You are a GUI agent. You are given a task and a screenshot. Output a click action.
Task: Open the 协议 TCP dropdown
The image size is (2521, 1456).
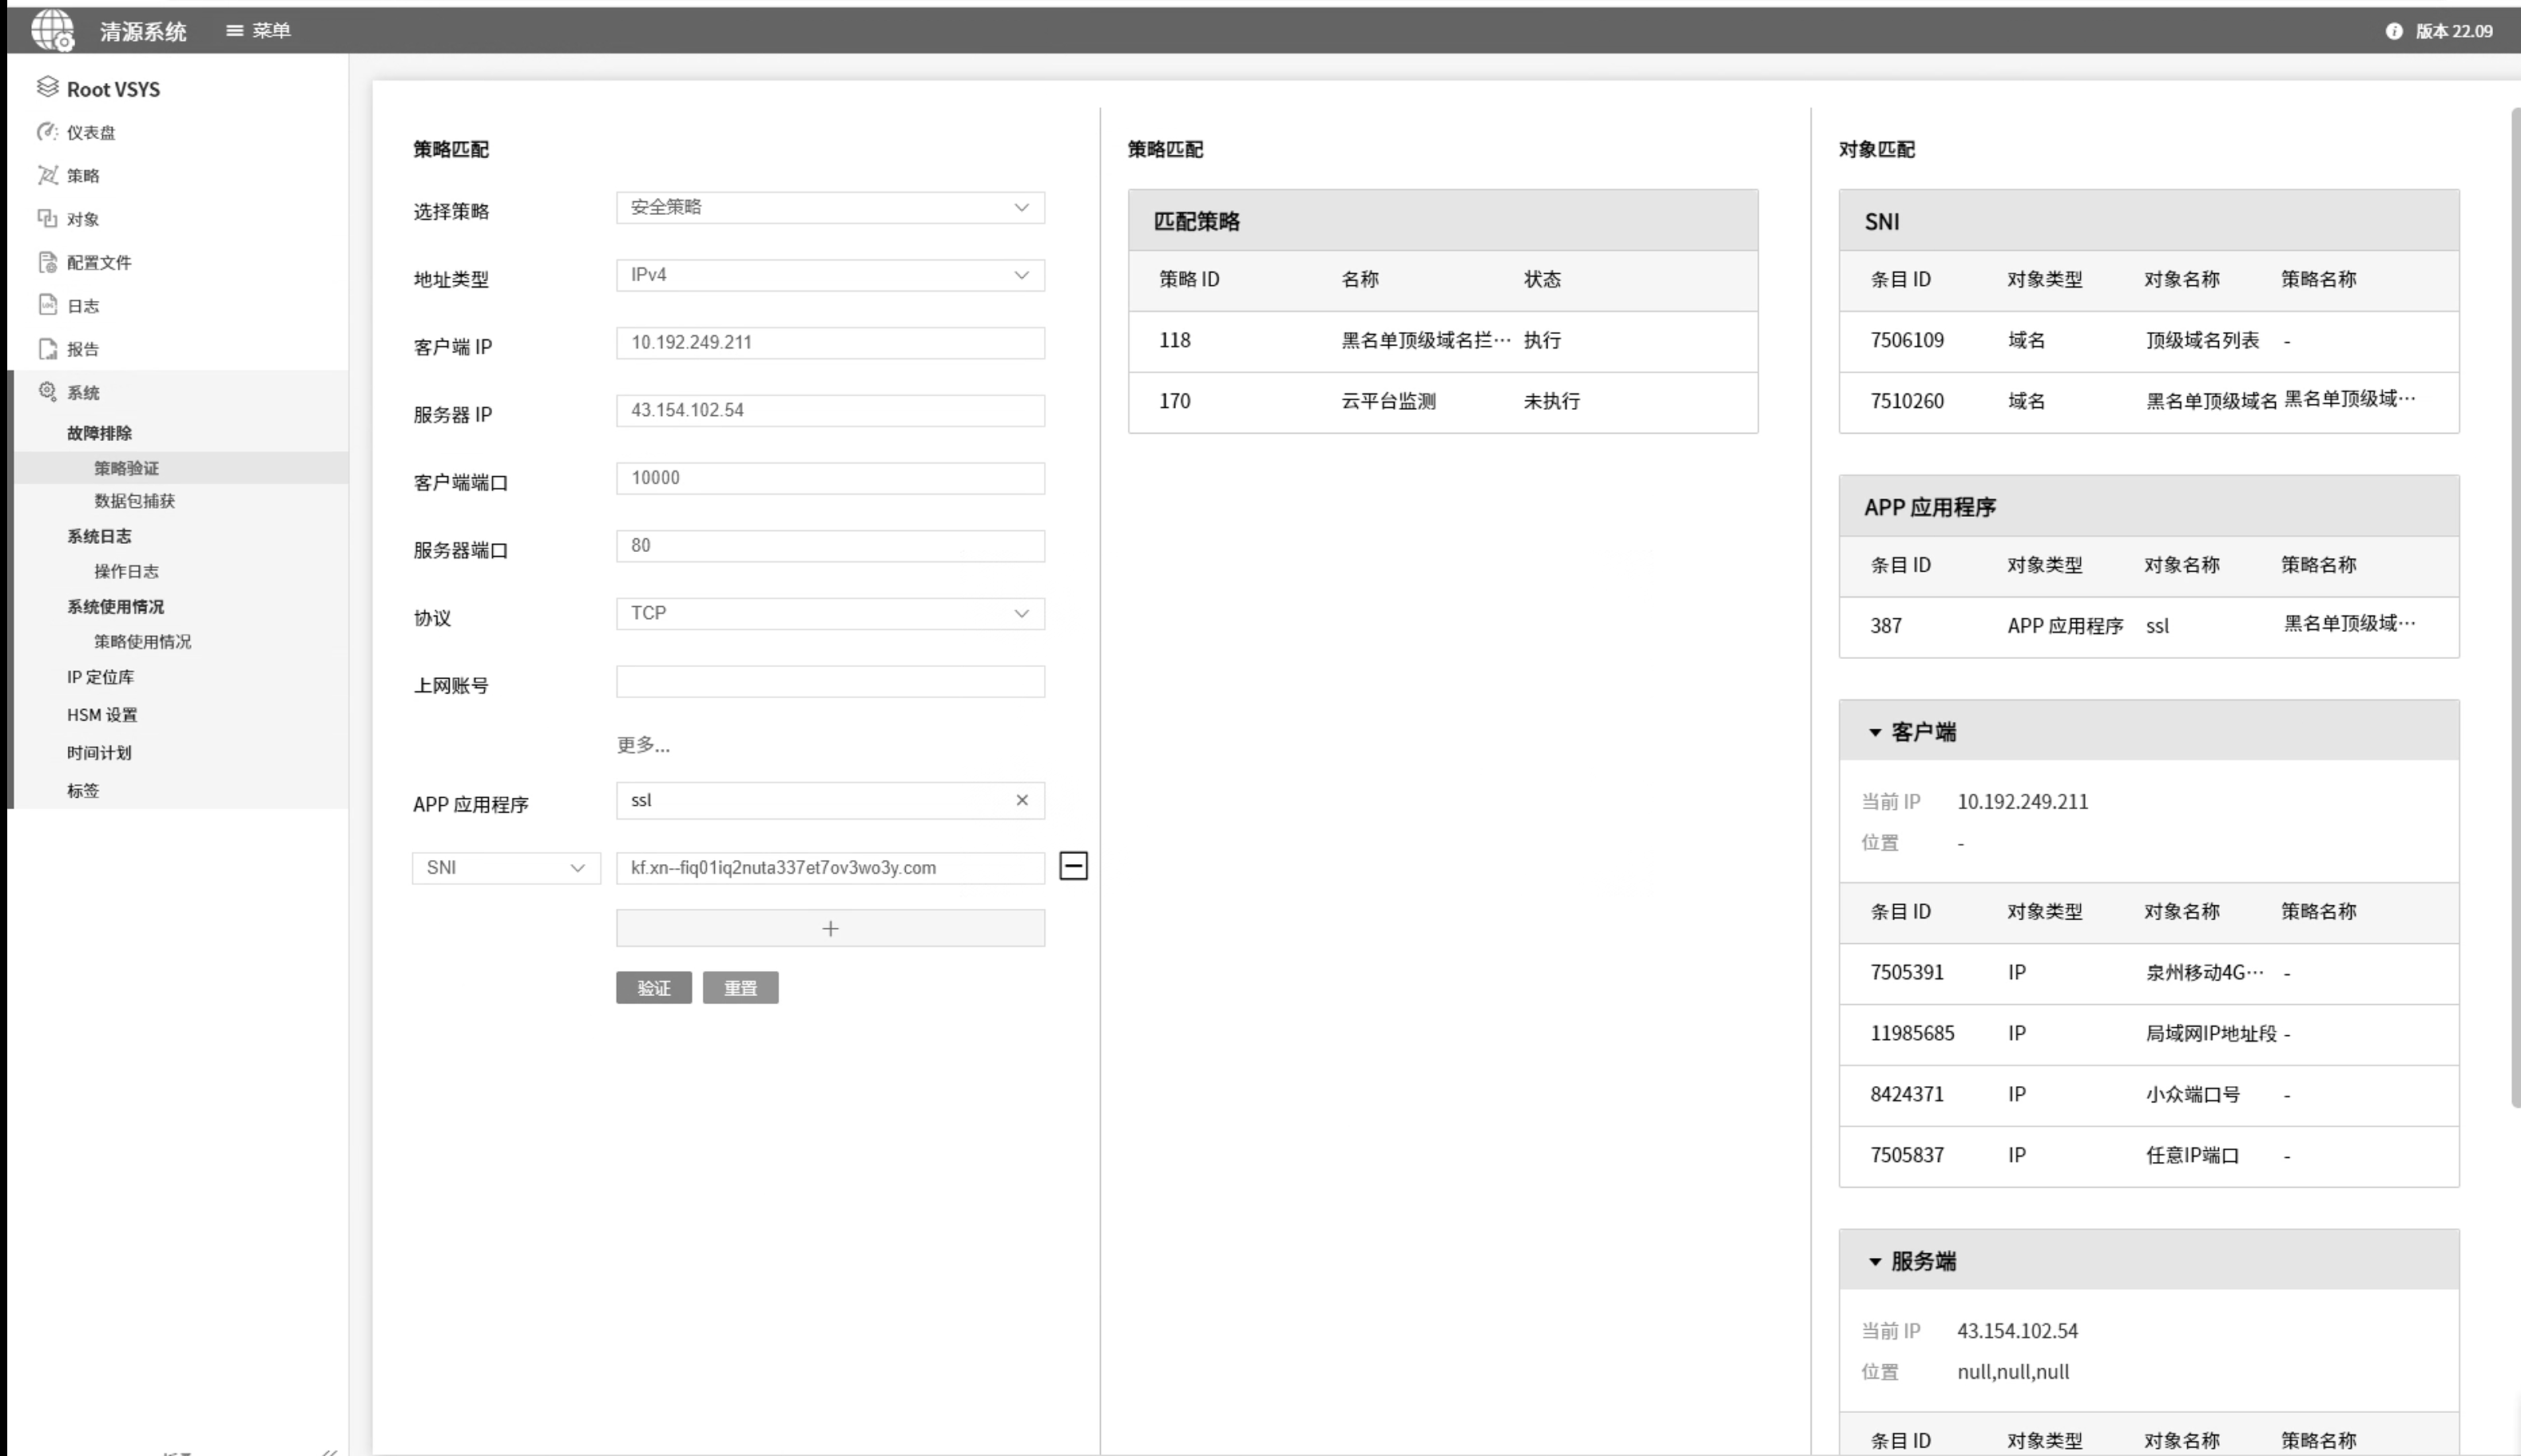pos(829,613)
